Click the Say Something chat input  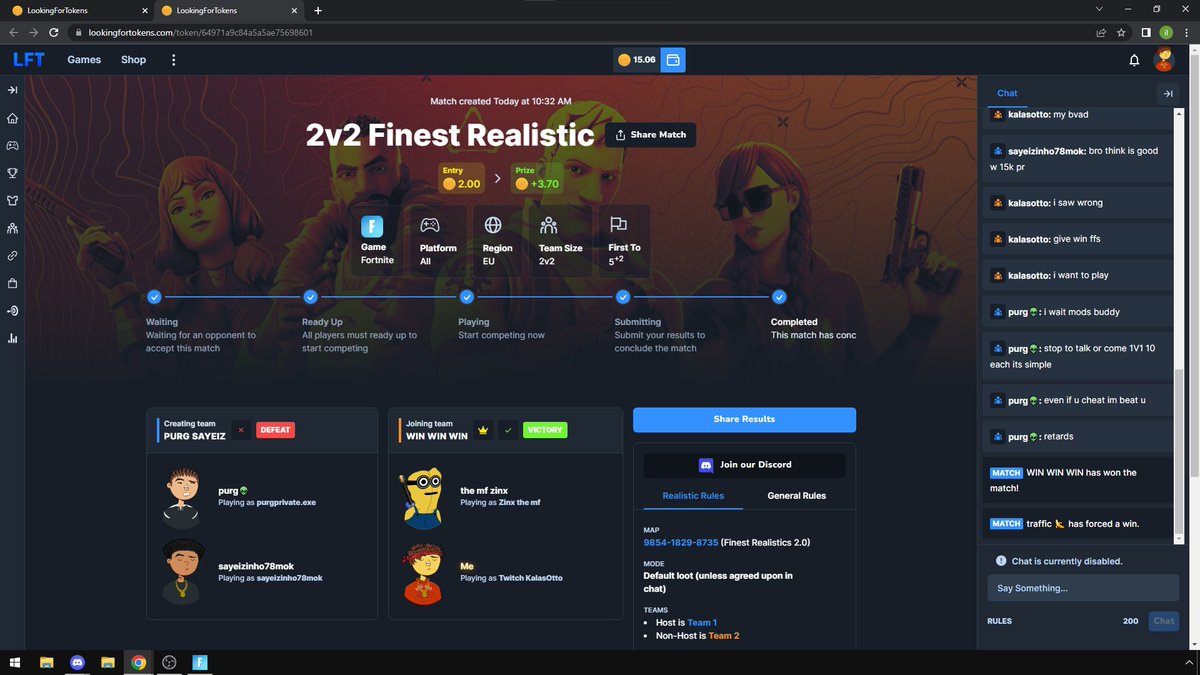(x=1083, y=588)
